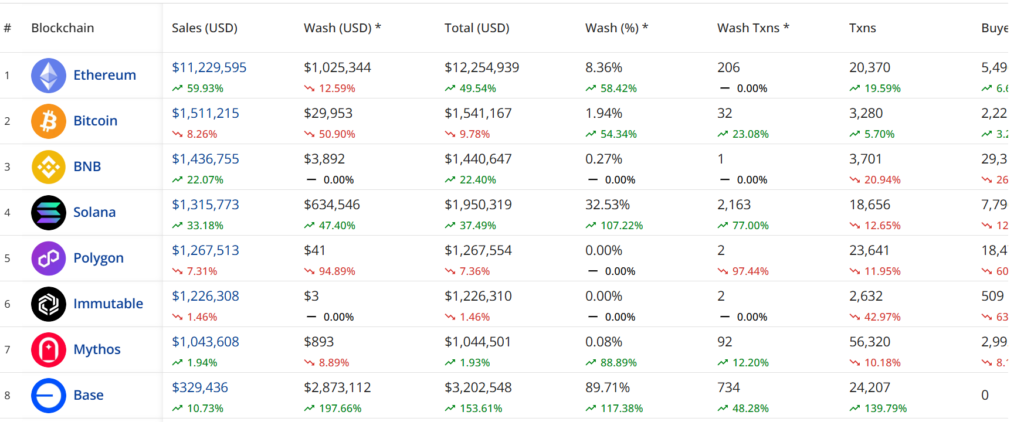Image resolution: width=1024 pixels, height=422 pixels.
Task: Click the purple Polygon logo icon
Action: coord(48,258)
